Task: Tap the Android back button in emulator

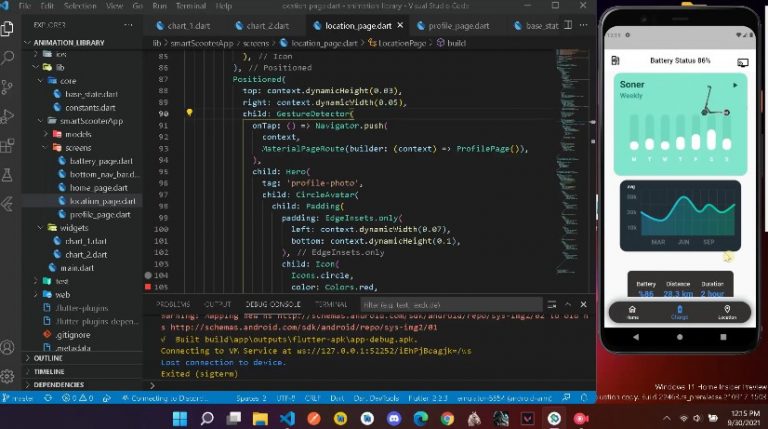Action: [636, 337]
